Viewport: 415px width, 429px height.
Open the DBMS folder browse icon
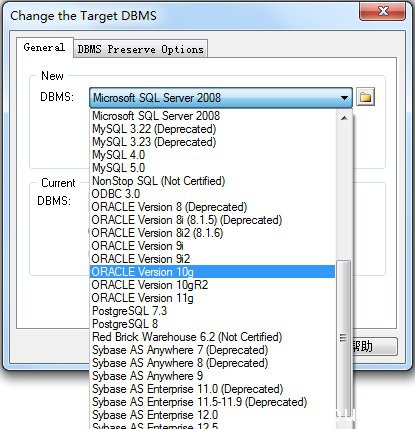click(x=365, y=97)
